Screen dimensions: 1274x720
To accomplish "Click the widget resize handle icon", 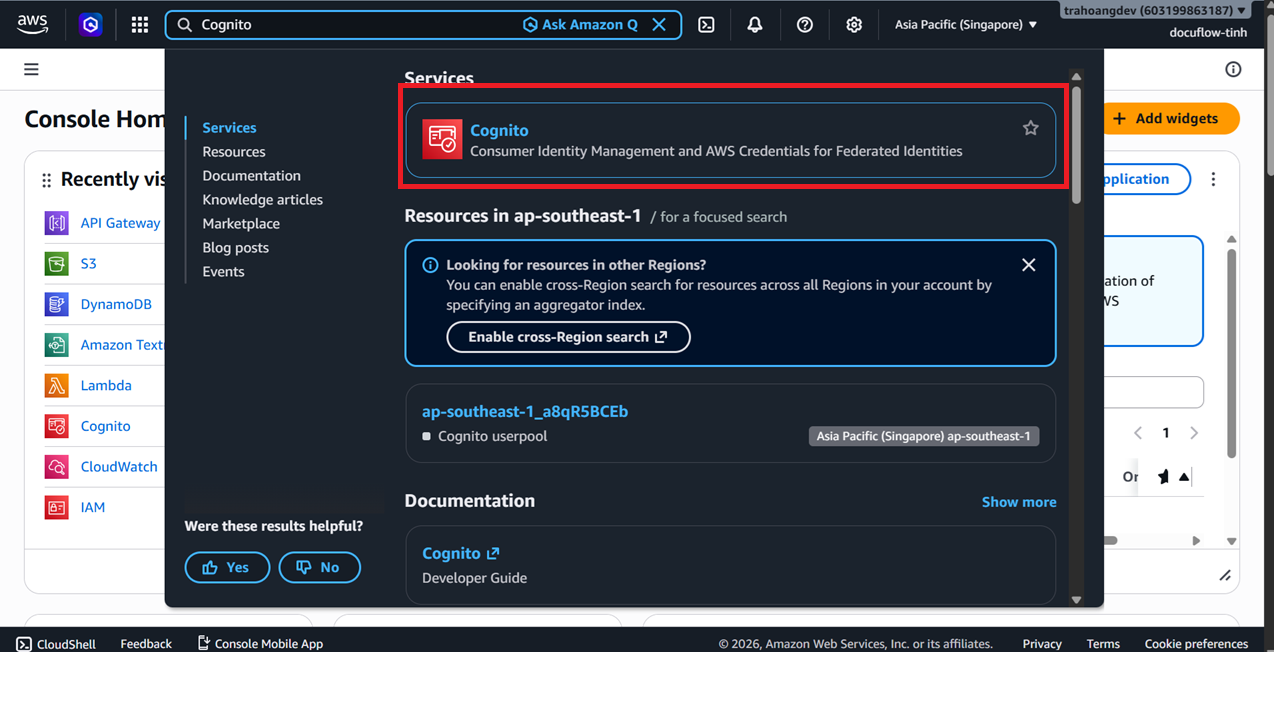I will (x=1225, y=575).
